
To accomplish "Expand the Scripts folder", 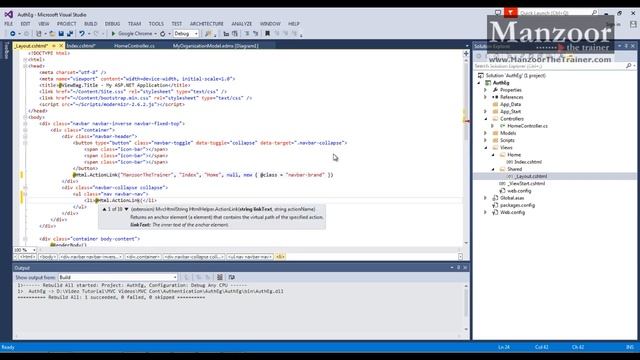I will click(x=486, y=140).
